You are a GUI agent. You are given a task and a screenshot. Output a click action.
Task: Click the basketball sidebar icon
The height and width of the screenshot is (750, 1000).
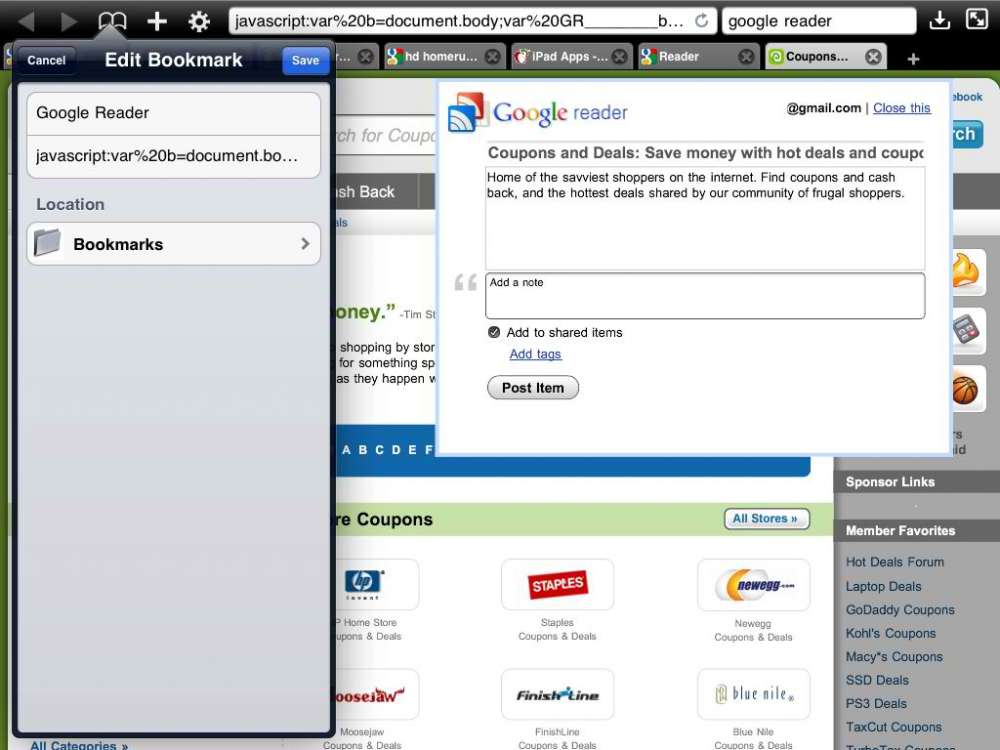966,389
